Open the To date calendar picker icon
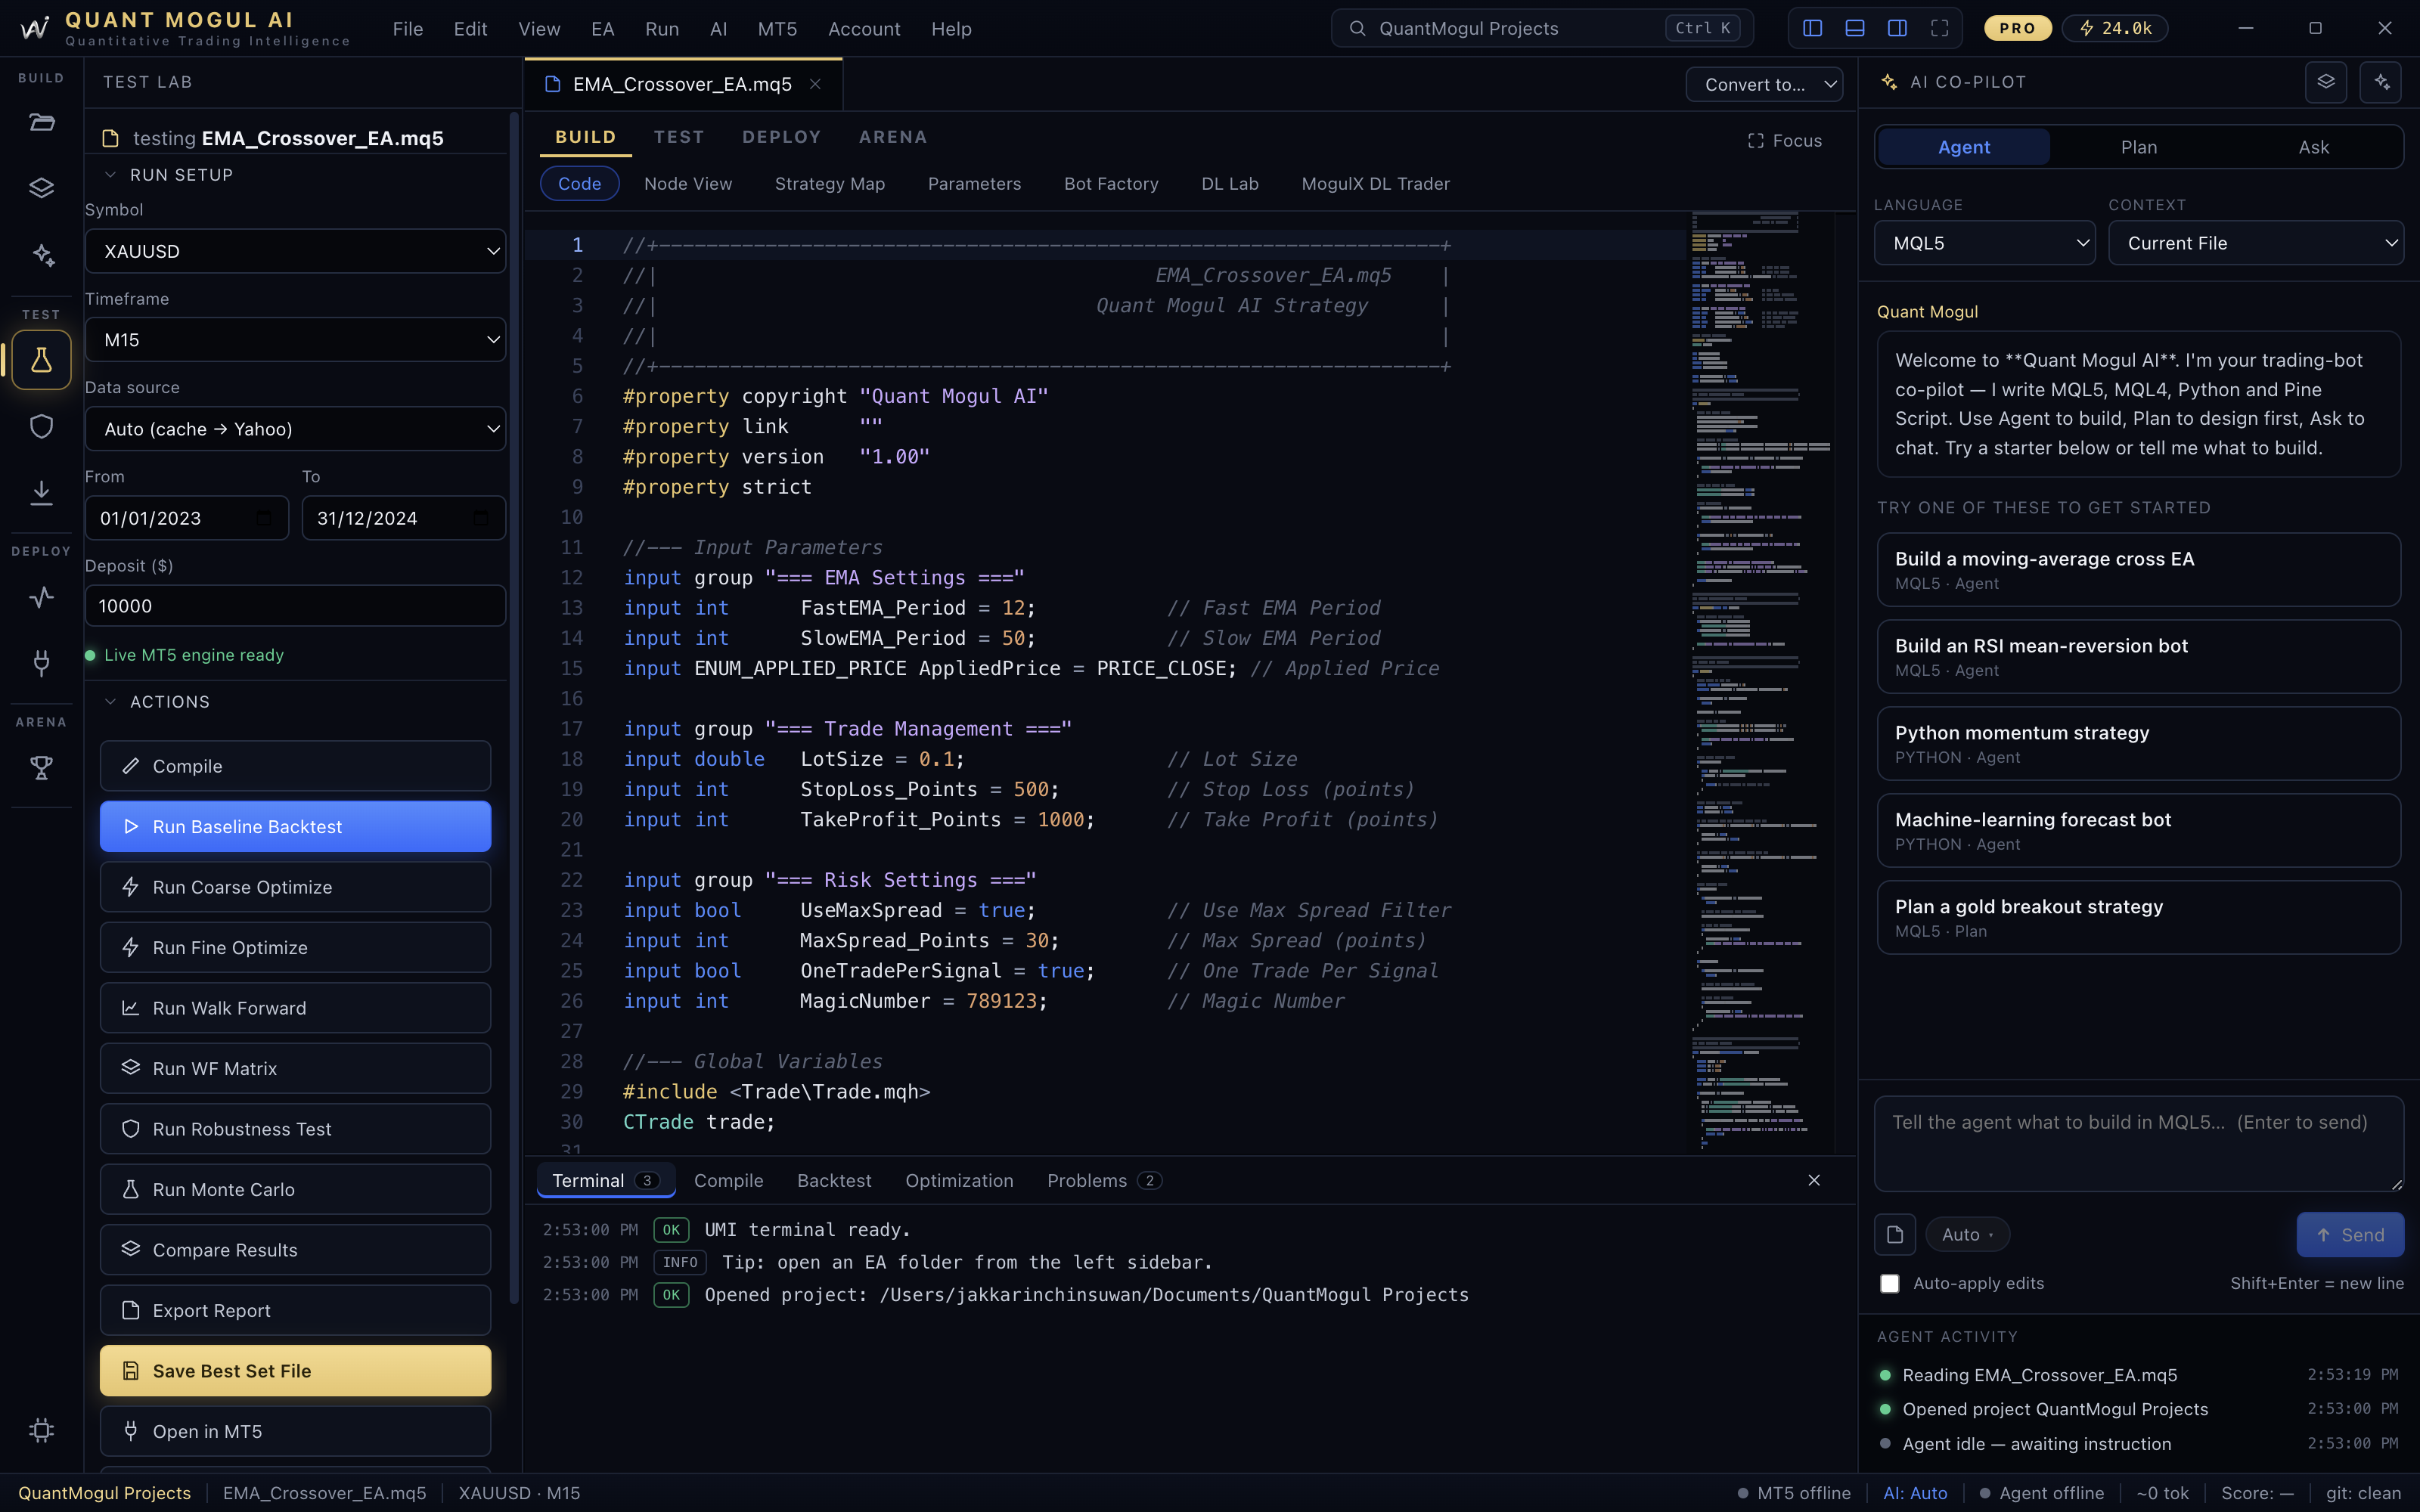Screen dimensions: 2420x1512 [x=481, y=518]
